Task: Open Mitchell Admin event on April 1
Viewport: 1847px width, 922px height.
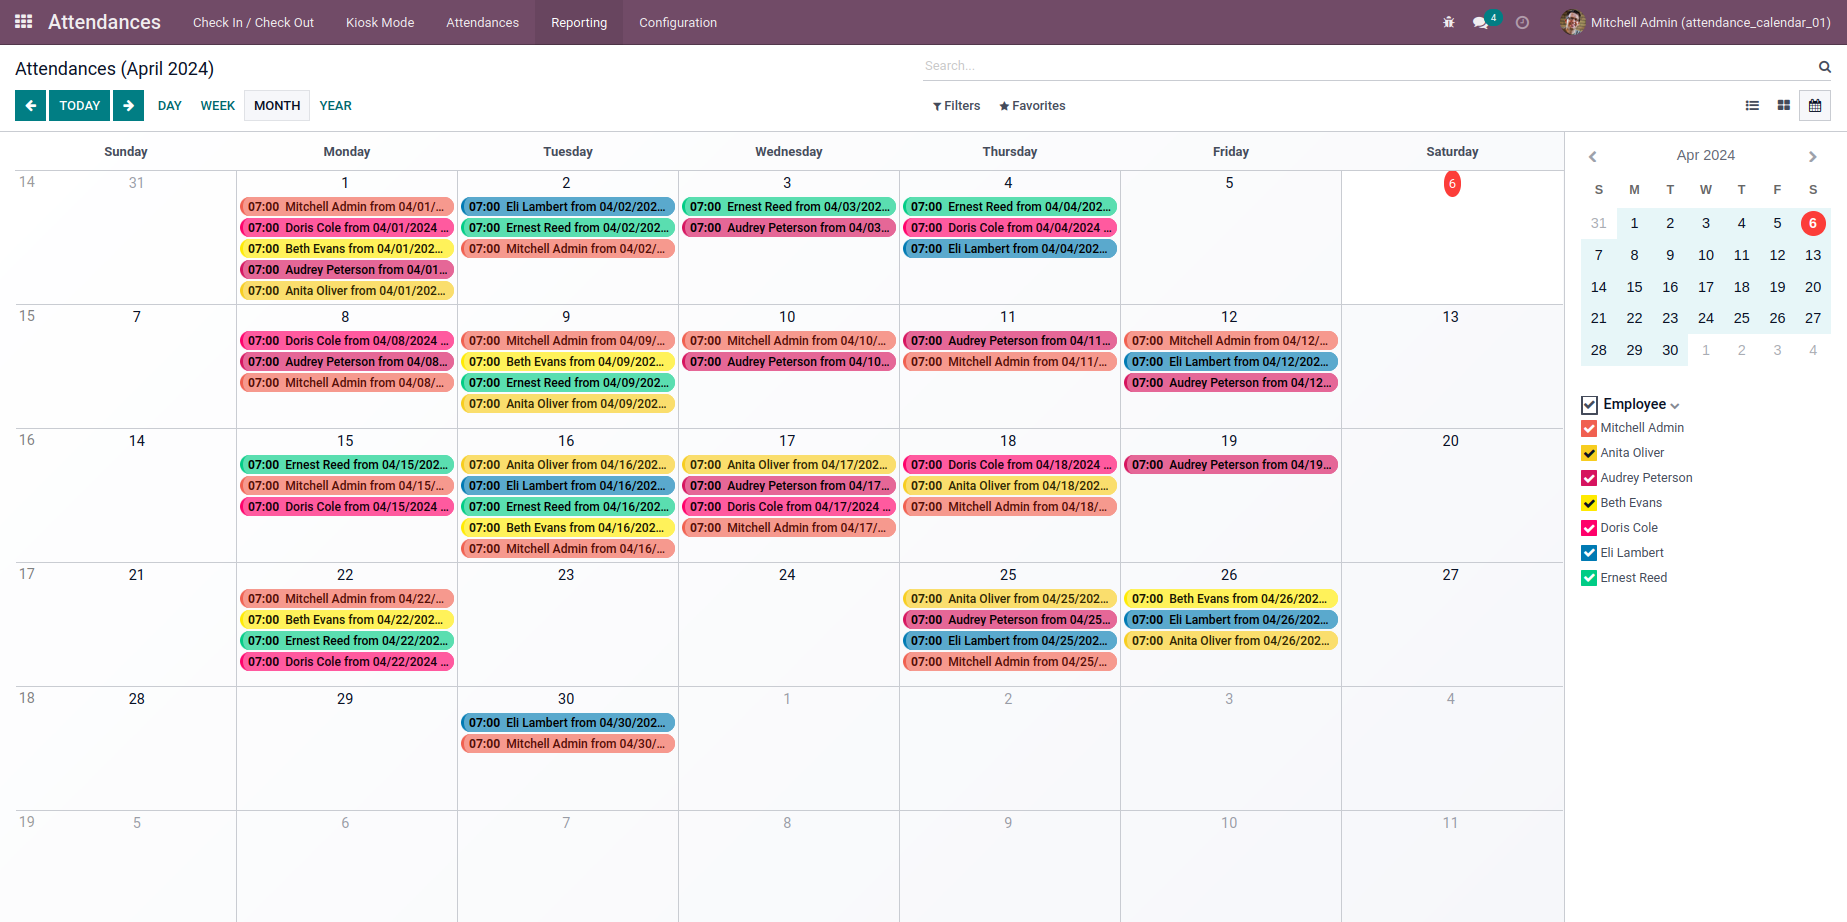Action: [347, 207]
